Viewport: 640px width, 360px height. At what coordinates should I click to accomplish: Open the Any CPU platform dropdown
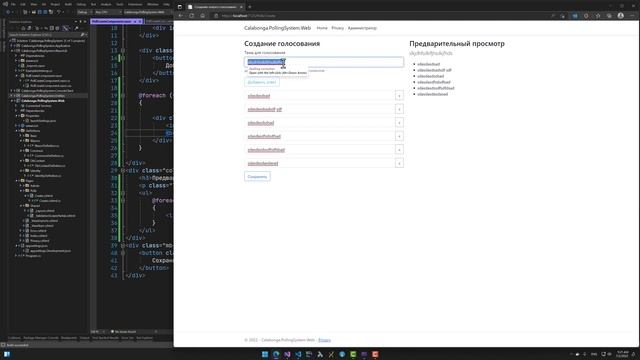coord(108,12)
